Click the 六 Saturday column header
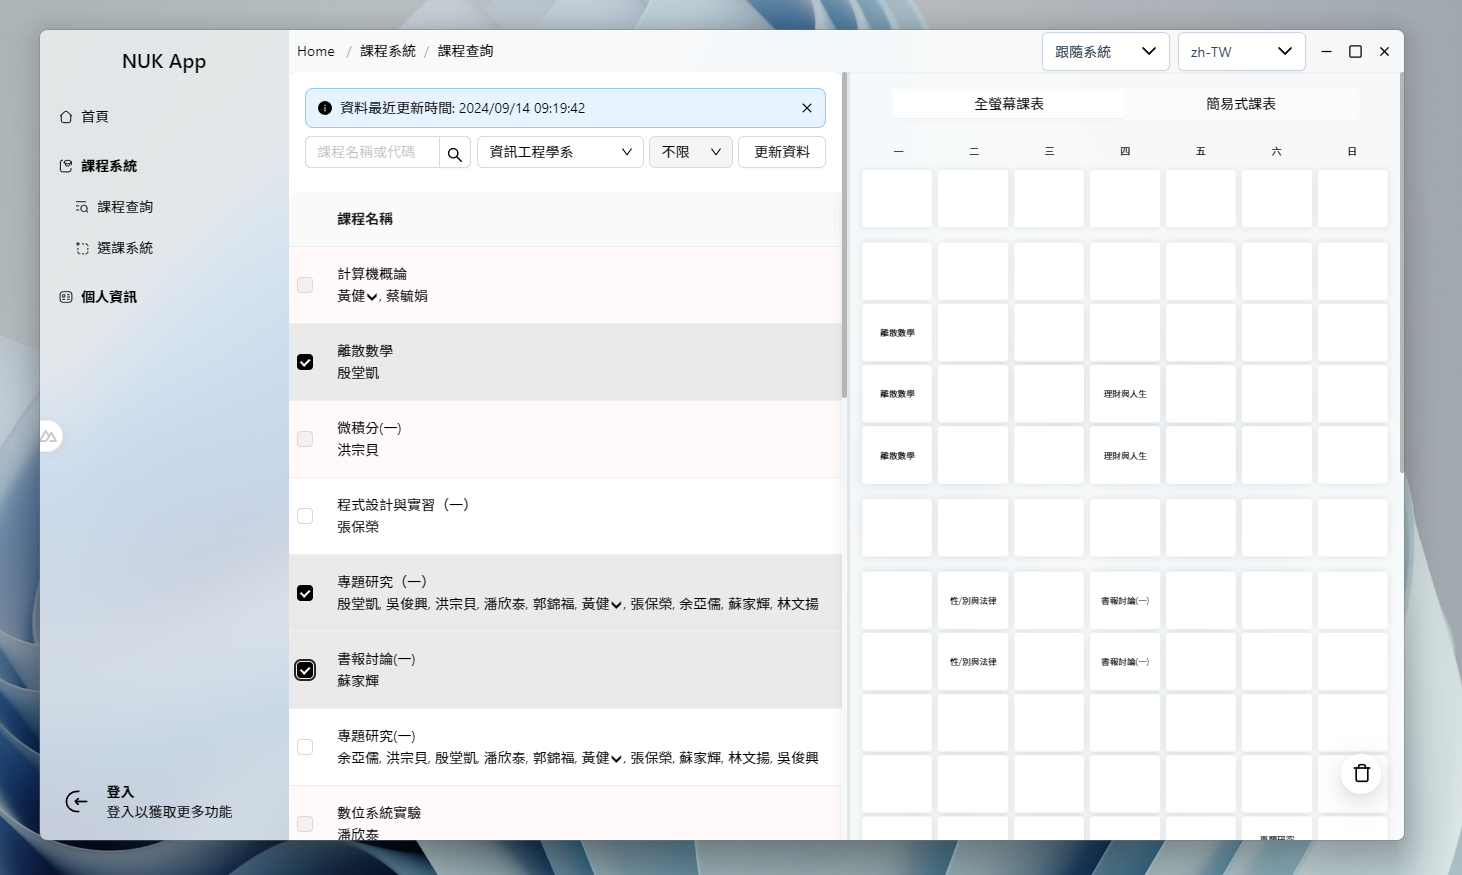1462x875 pixels. pos(1276,152)
